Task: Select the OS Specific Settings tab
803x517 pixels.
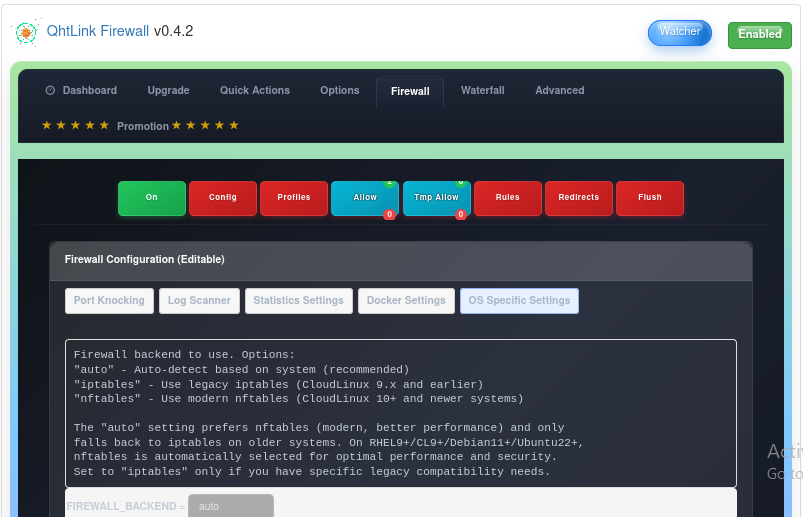Action: [x=519, y=301]
